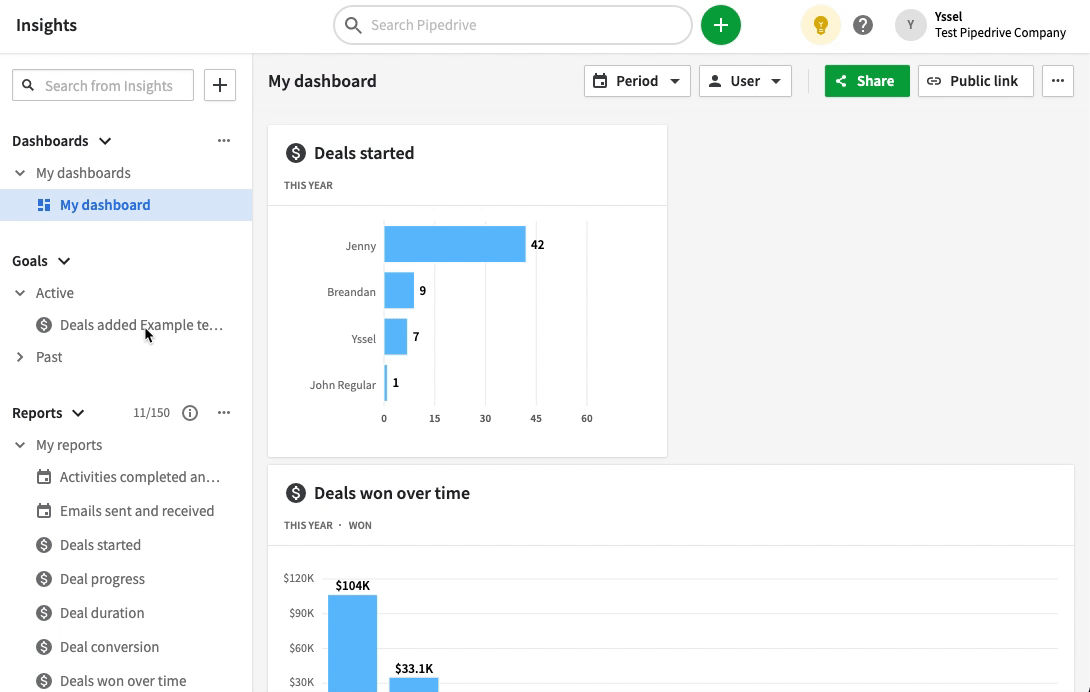Open the Period dropdown
The image size is (1090, 692).
coord(637,80)
